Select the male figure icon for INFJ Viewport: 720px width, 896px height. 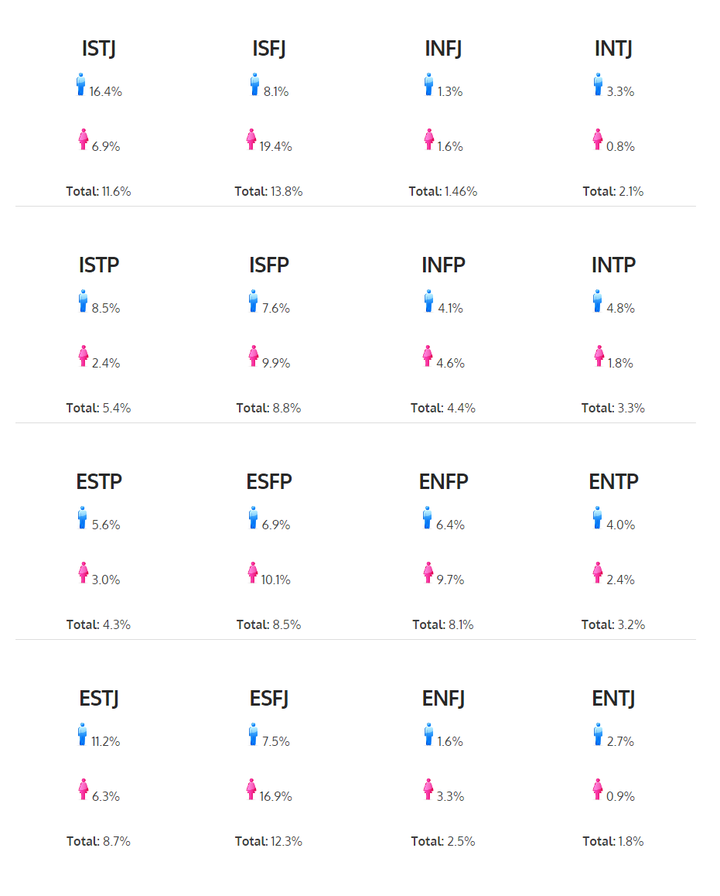pyautogui.click(x=428, y=84)
